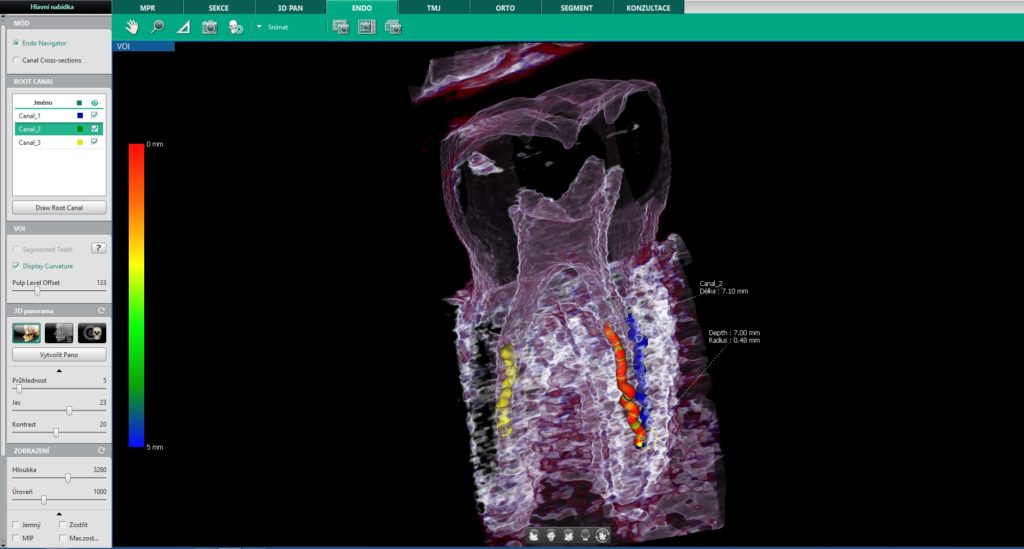Switch to the MPR tab
The height and width of the screenshot is (549, 1024).
tap(147, 7)
